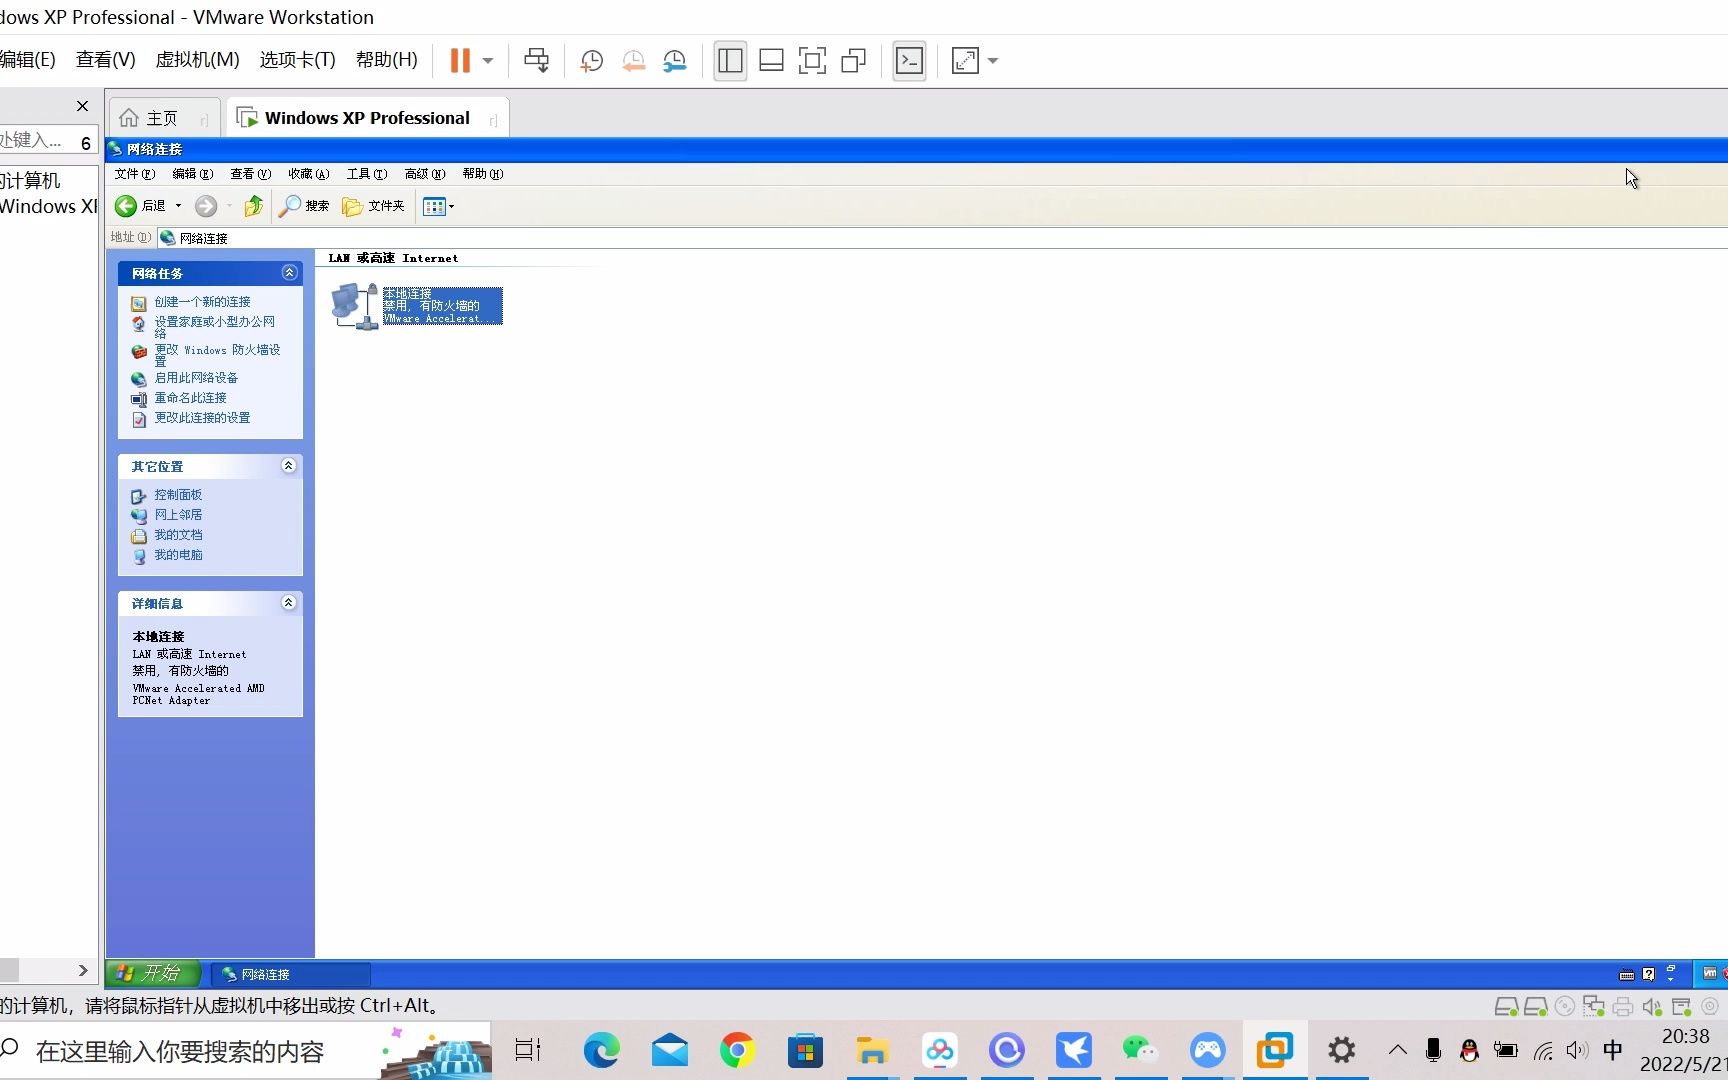
Task: Click the XP 开始 start button
Action: click(153, 973)
